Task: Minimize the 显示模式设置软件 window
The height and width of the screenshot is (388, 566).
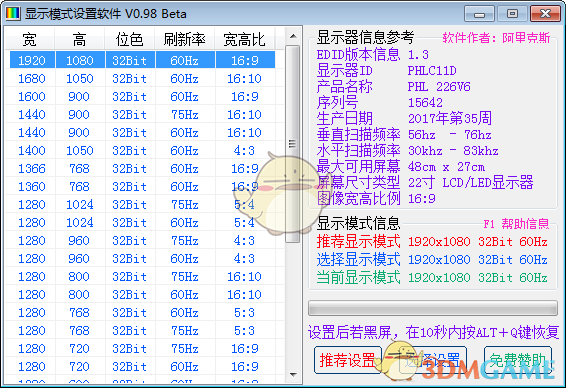Action: point(479,14)
